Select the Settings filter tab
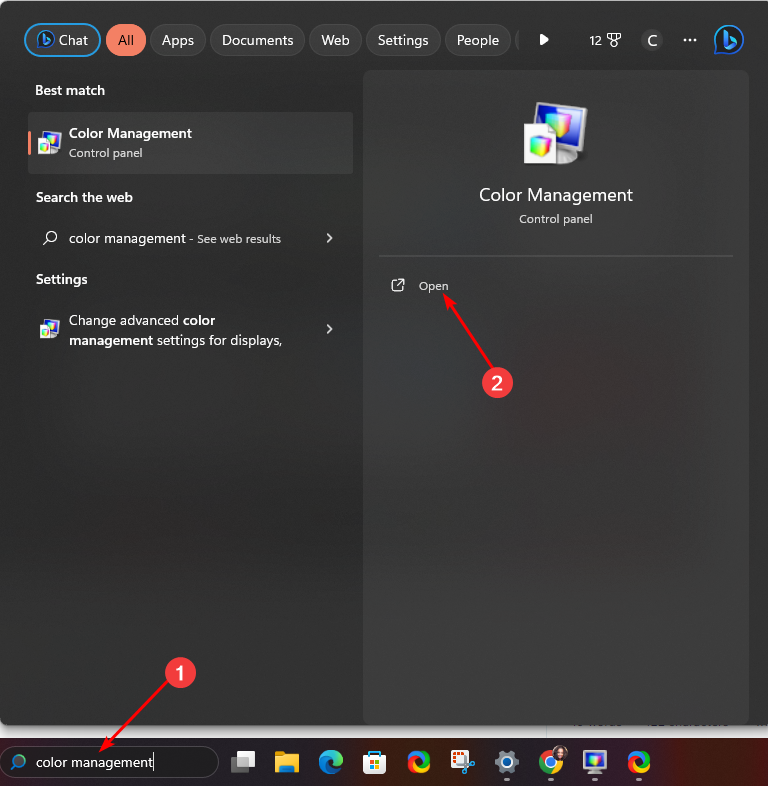The image size is (768, 786). tap(403, 40)
